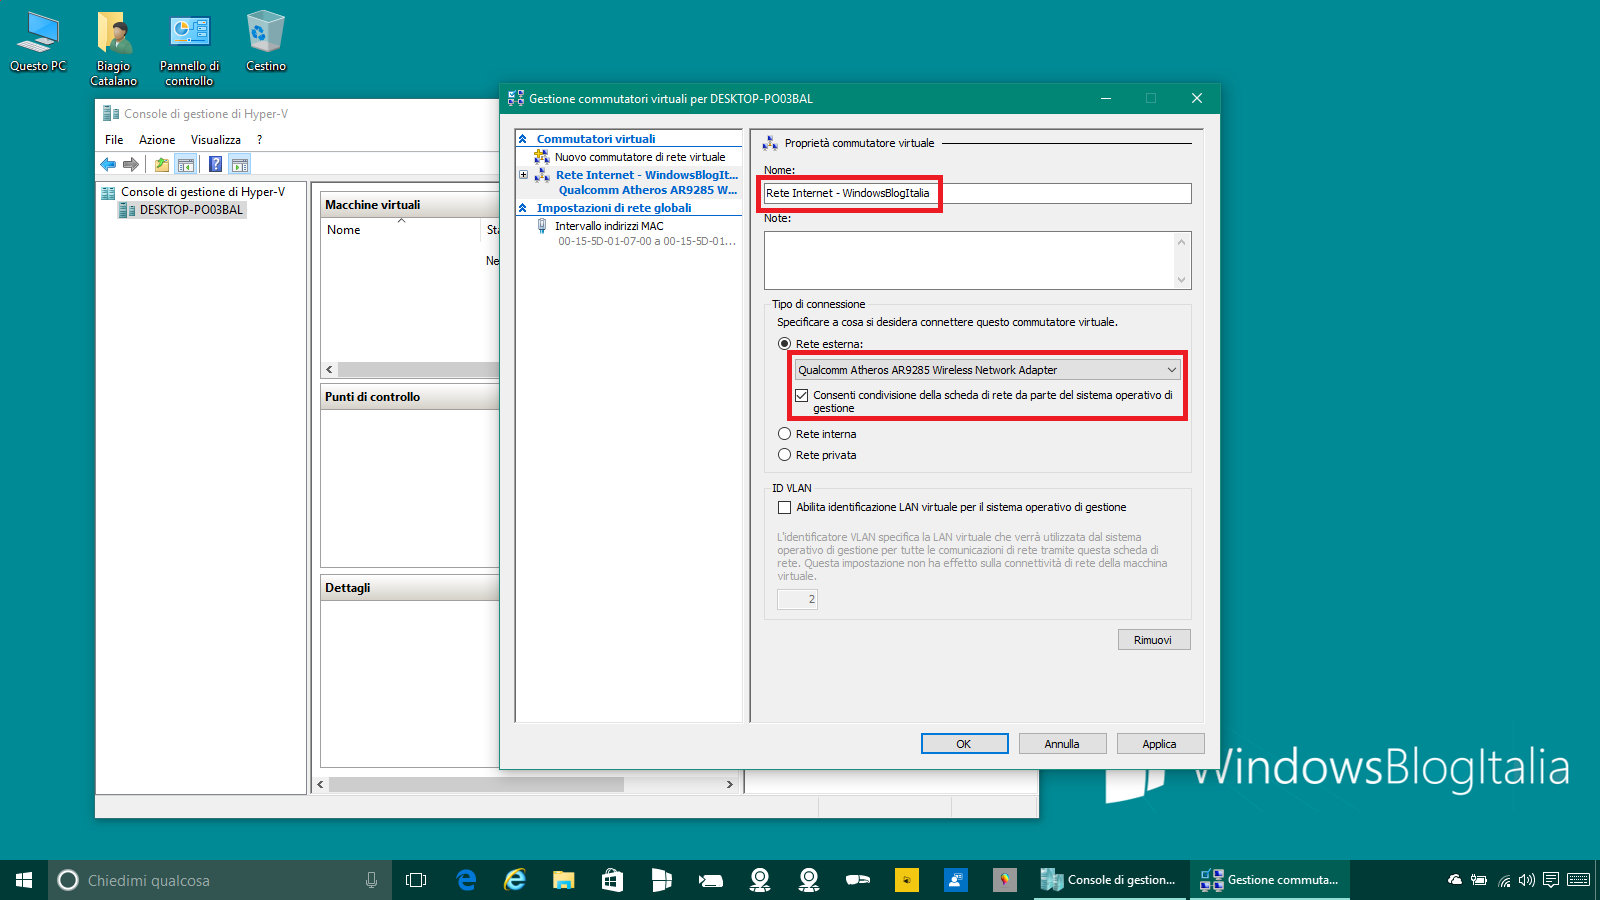This screenshot has height=900, width=1600.
Task: Toggle Consenti condivisione della scheda di rete checkbox
Action: [x=802, y=395]
